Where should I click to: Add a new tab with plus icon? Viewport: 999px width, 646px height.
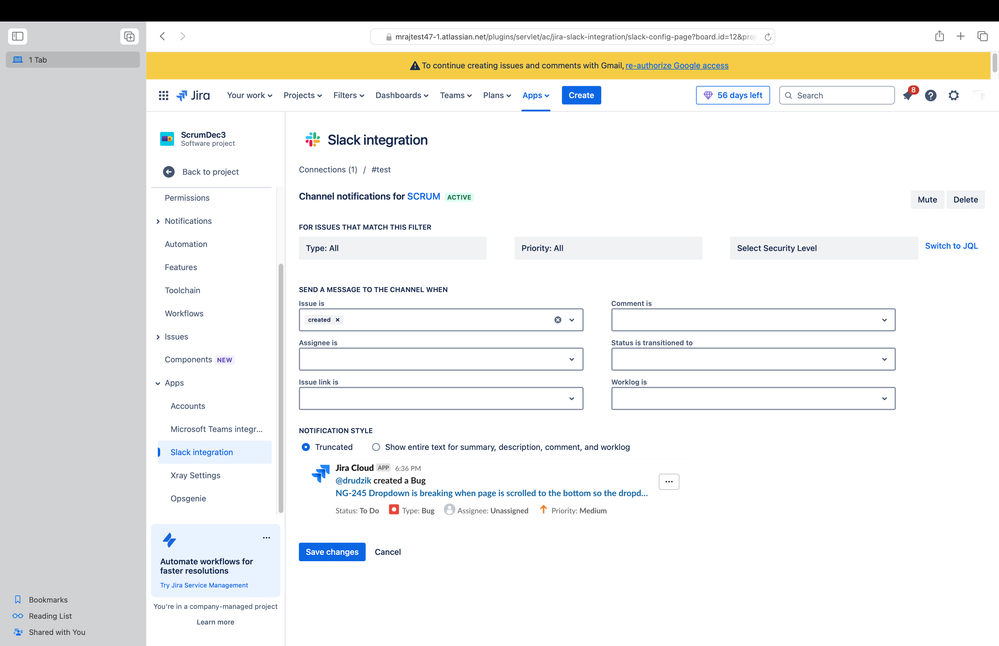pyautogui.click(x=960, y=36)
